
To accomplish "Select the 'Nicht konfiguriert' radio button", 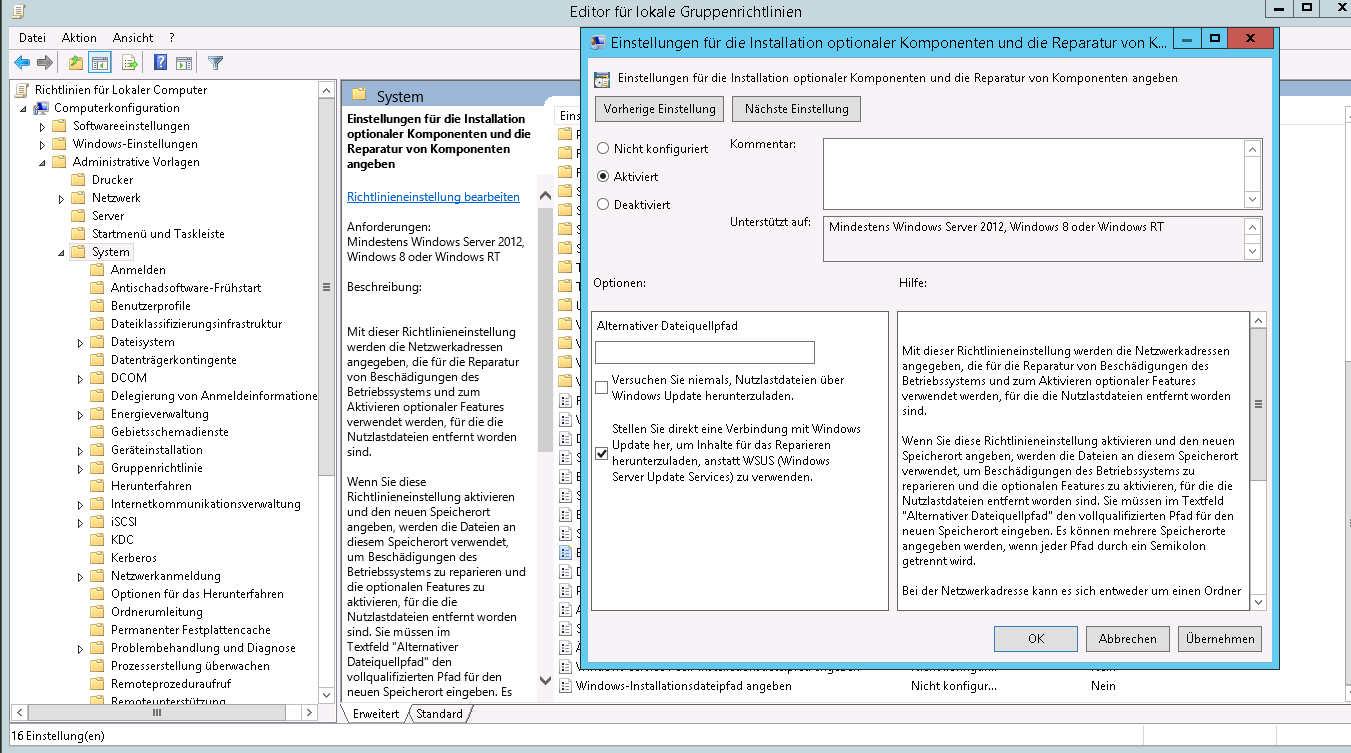I will 603,148.
